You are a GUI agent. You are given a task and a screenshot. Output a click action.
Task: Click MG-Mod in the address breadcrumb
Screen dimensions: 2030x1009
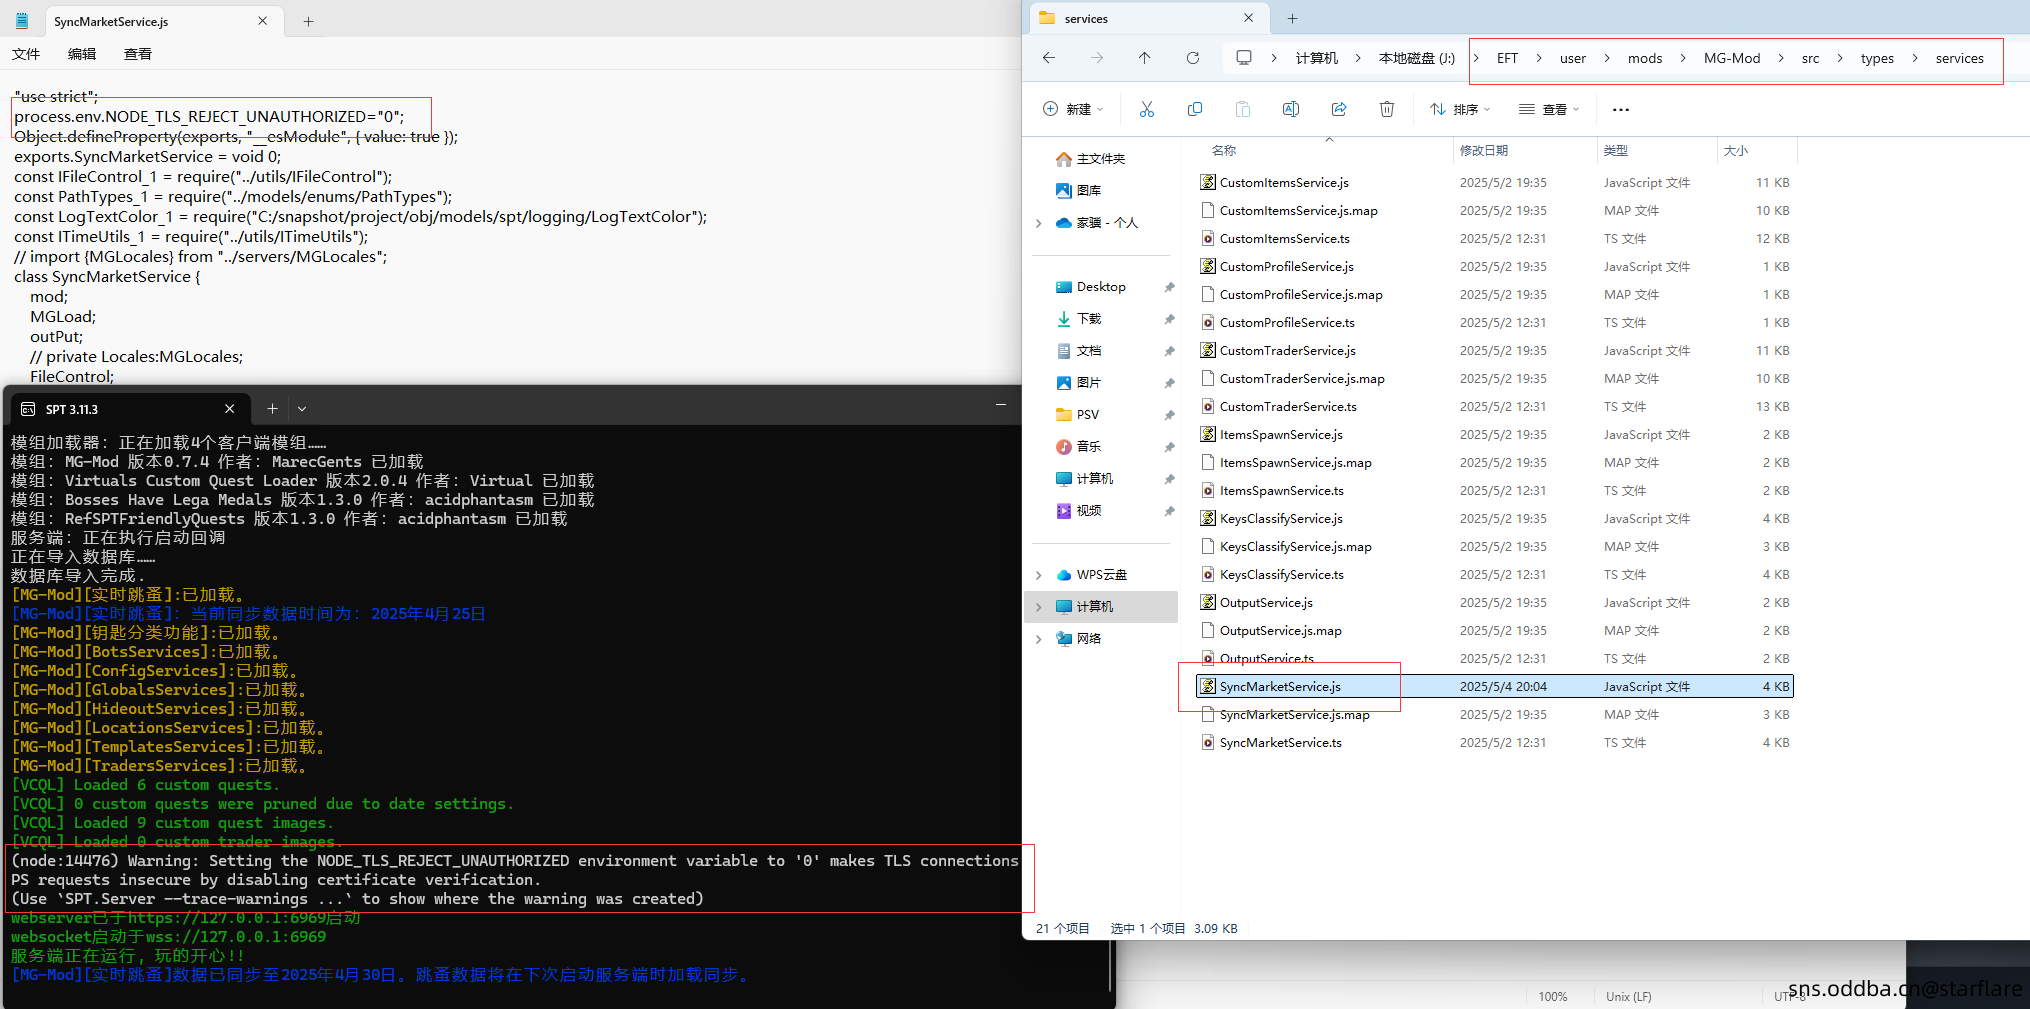tap(1732, 58)
